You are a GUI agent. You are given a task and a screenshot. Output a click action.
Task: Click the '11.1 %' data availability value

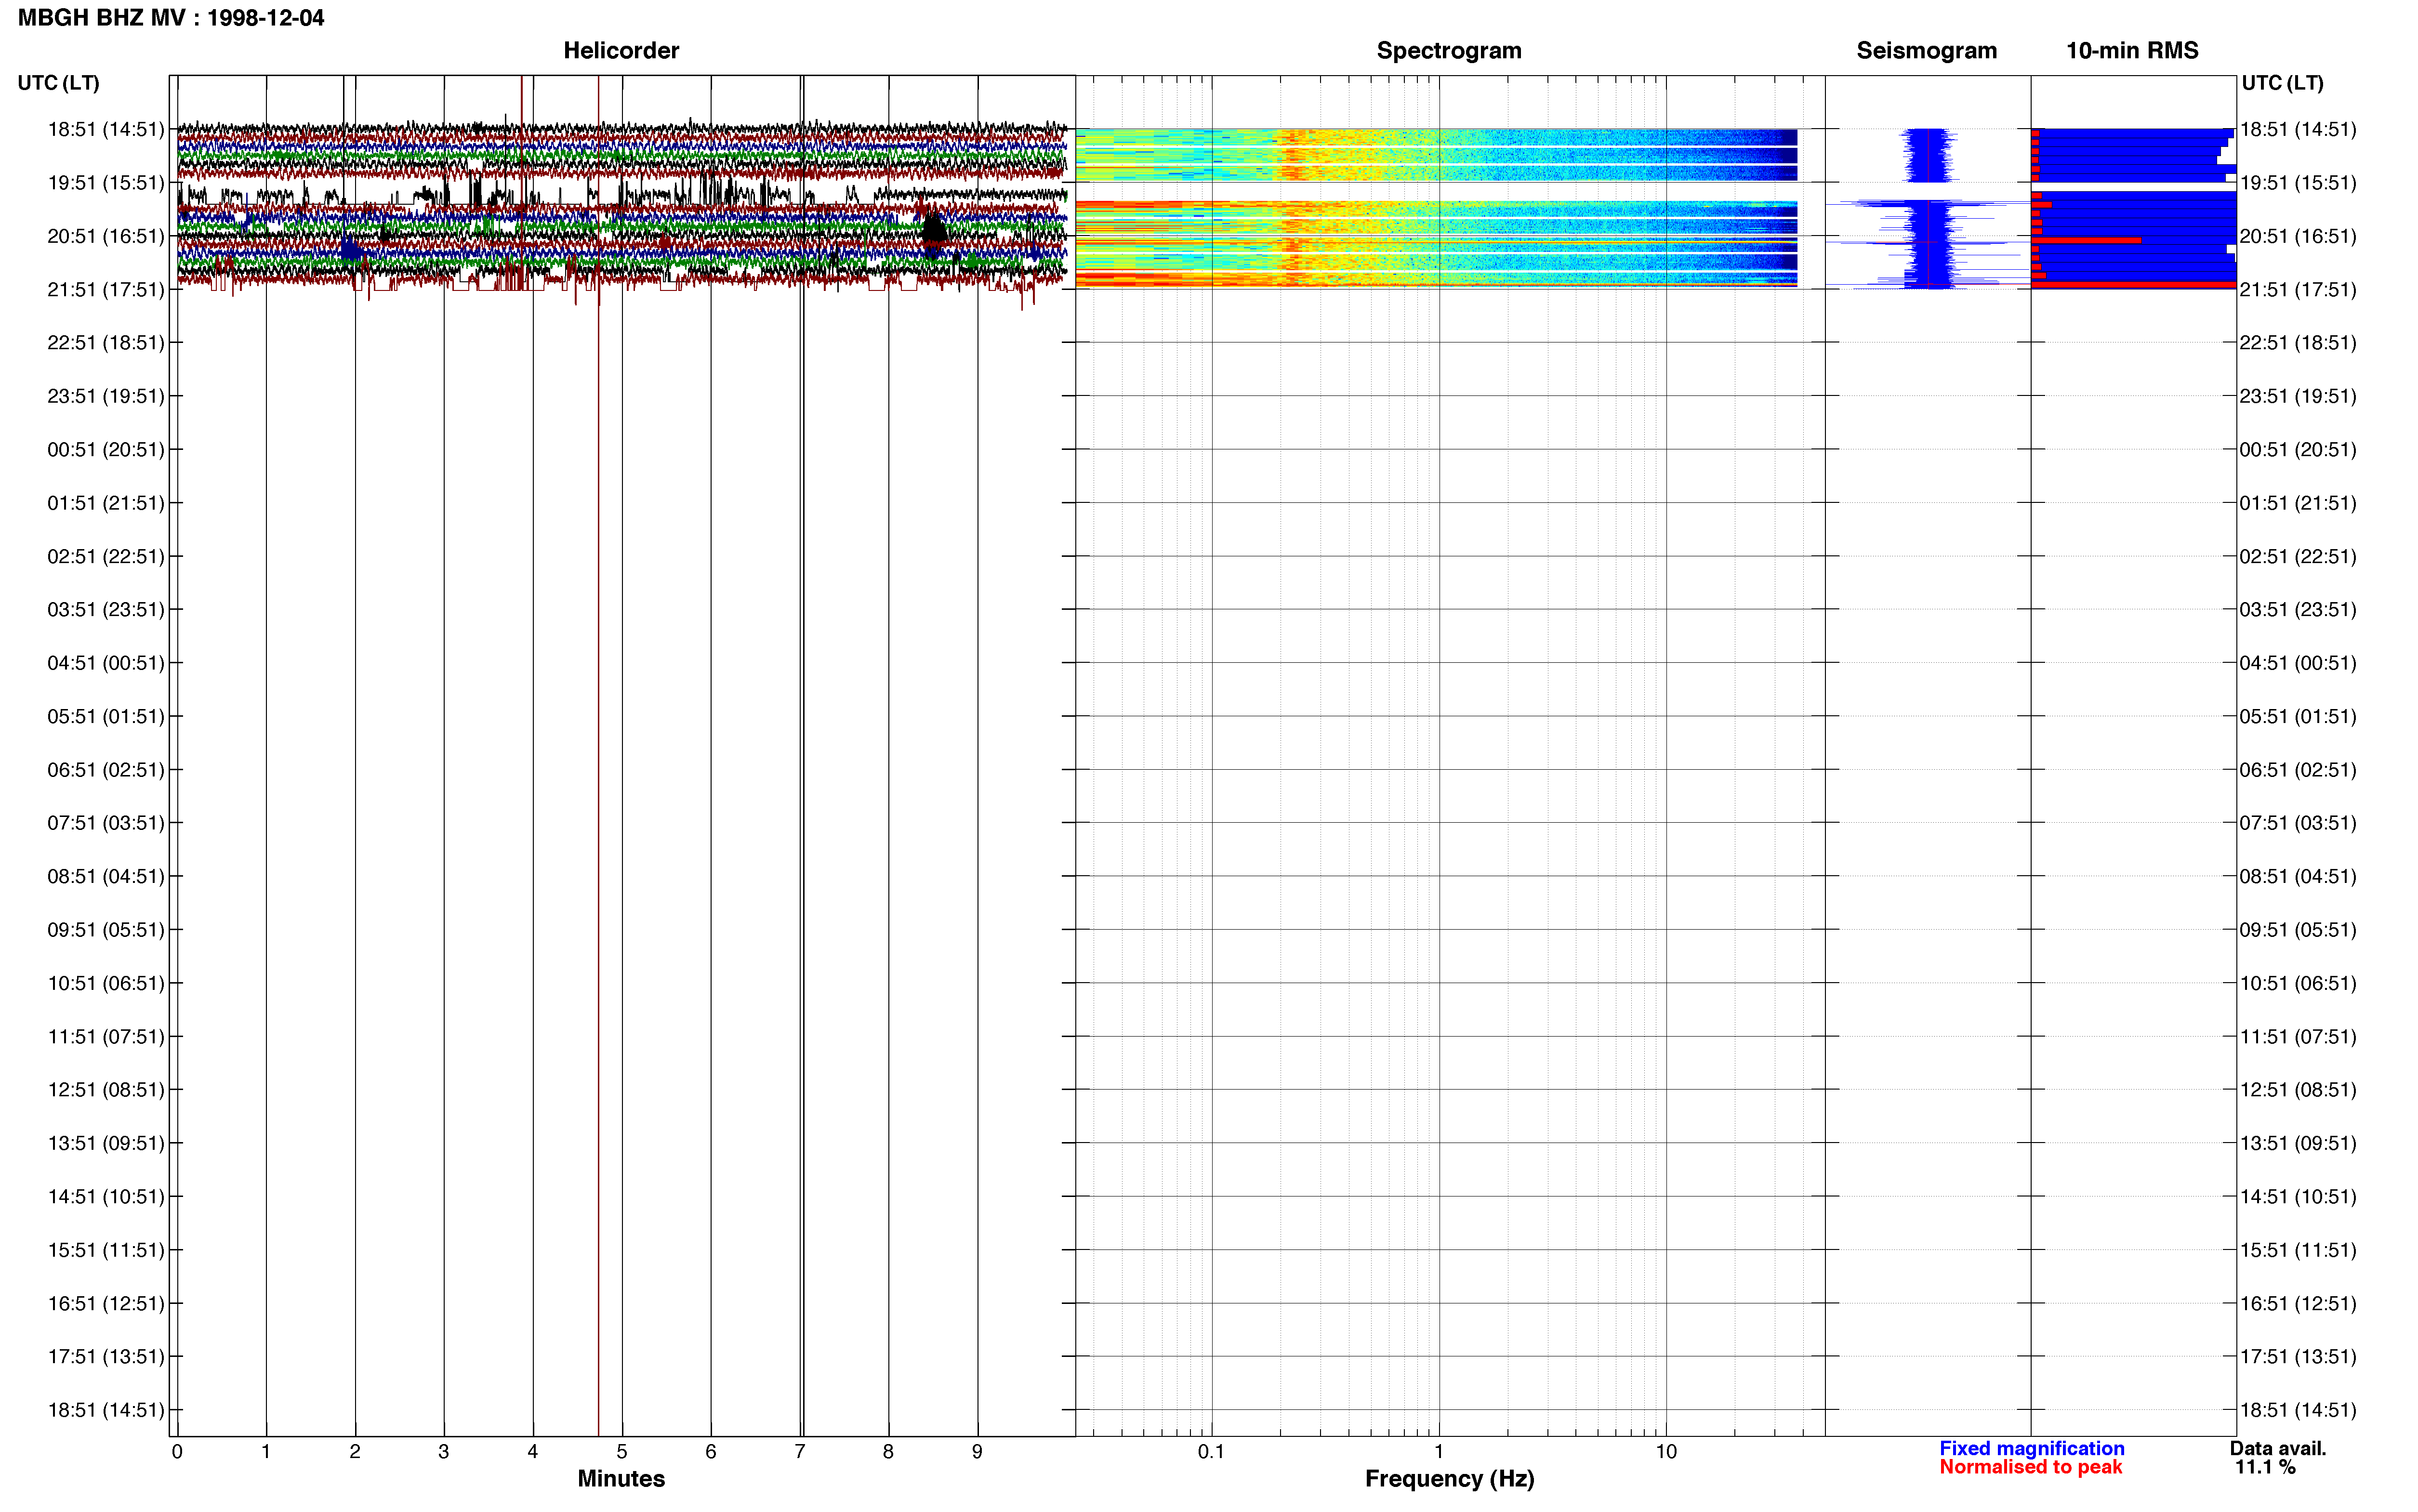(x=2265, y=1467)
